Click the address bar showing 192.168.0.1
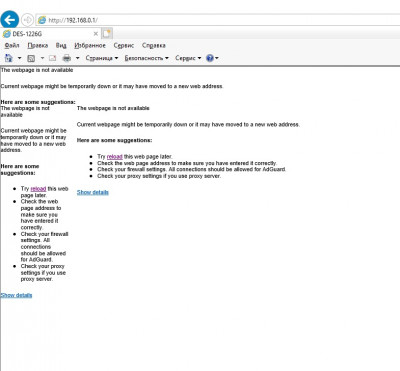Image resolution: width=400 pixels, height=371 pixels. (x=217, y=20)
